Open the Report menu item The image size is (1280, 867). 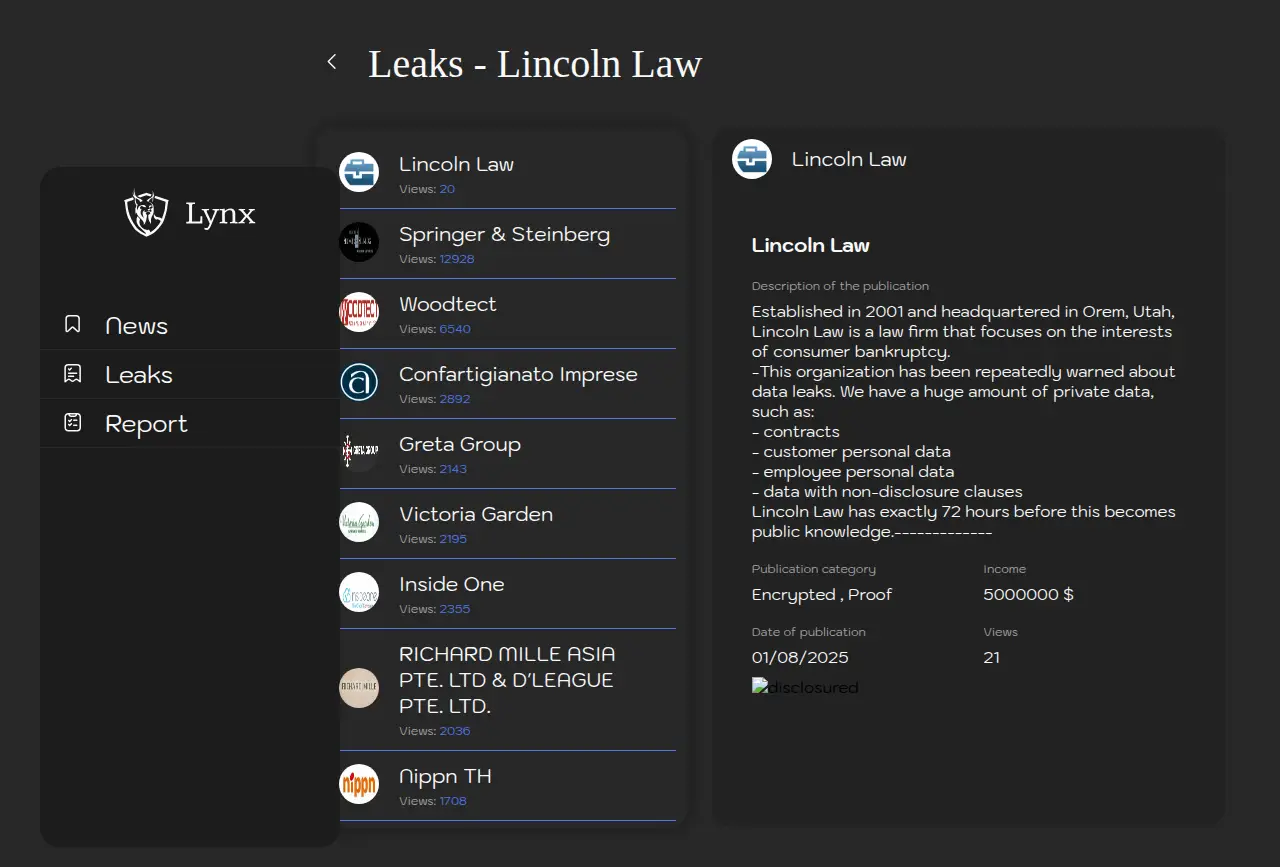point(146,424)
